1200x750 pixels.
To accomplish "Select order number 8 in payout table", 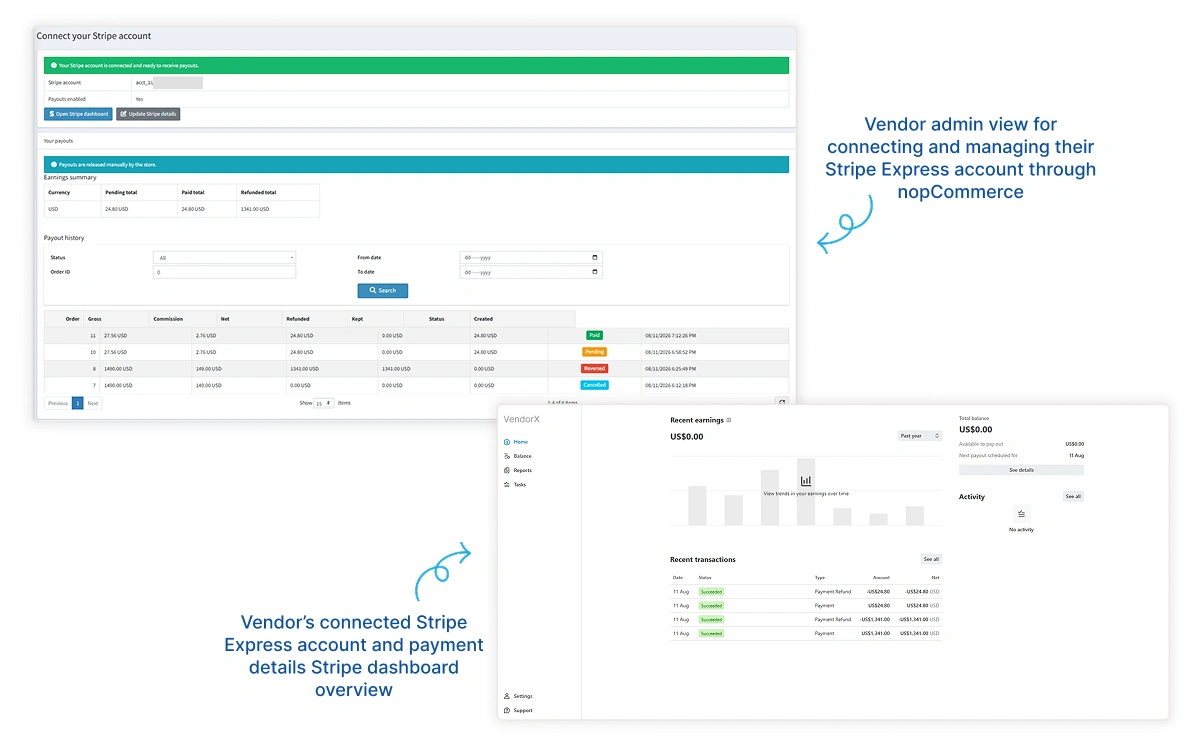I will click(x=94, y=368).
